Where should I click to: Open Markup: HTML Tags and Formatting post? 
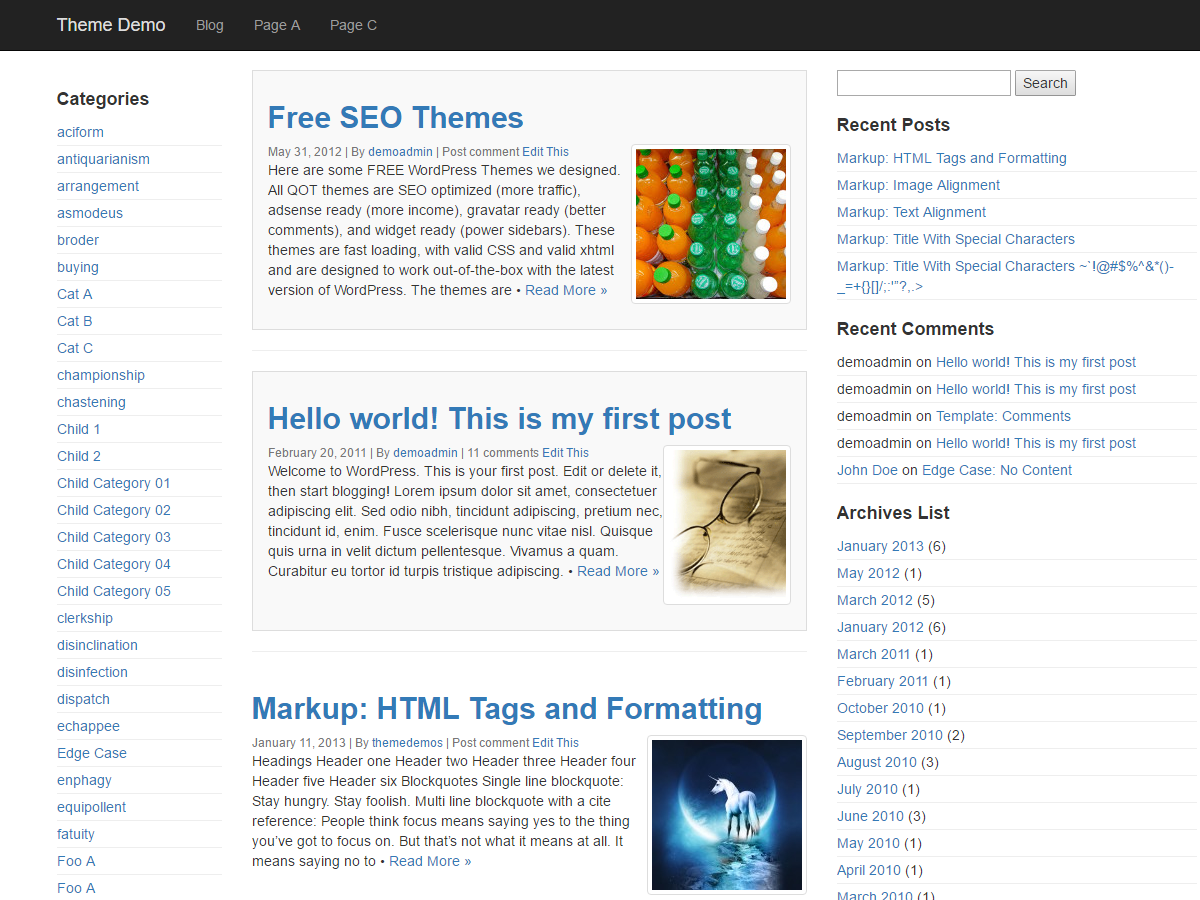coord(506,709)
